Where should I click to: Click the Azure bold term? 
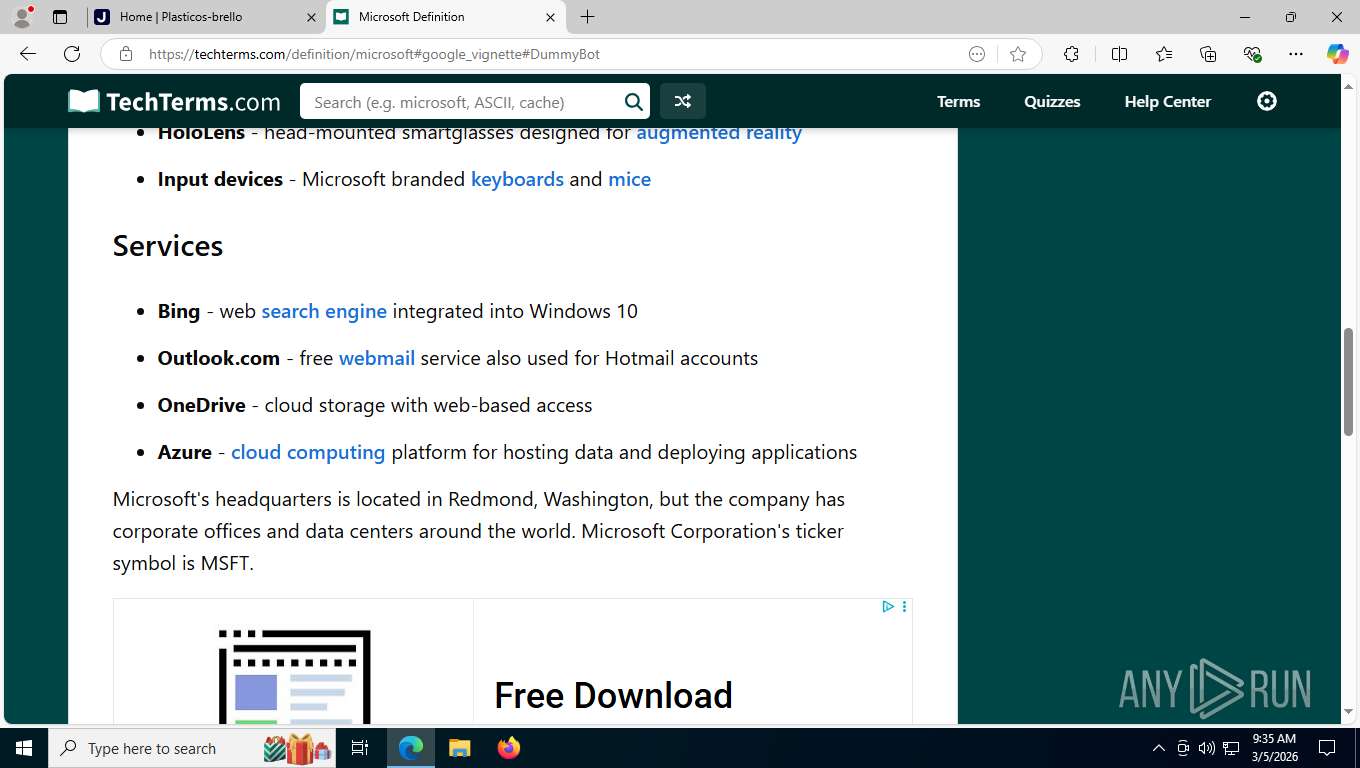pyautogui.click(x=185, y=452)
